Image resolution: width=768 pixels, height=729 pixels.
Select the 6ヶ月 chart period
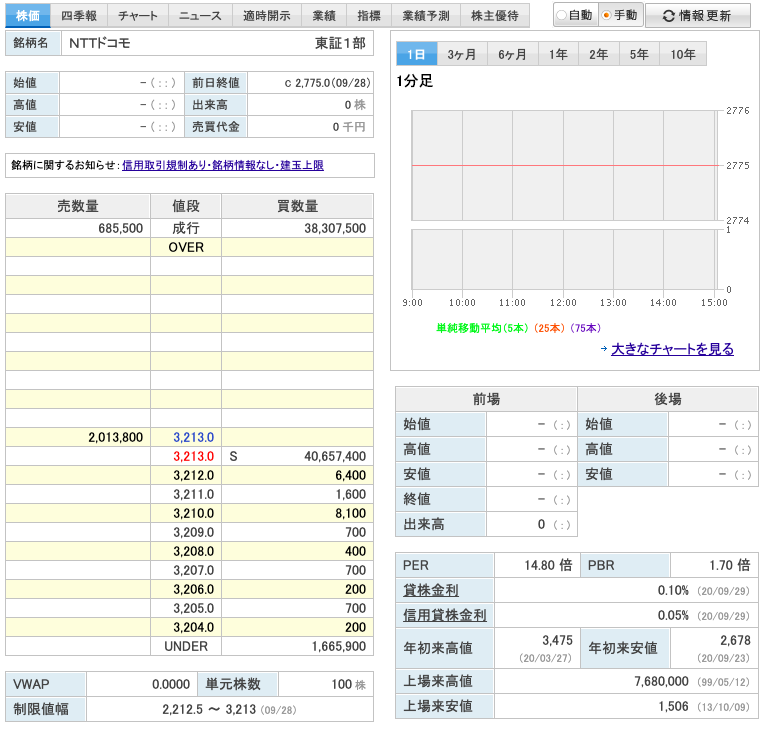pos(512,54)
